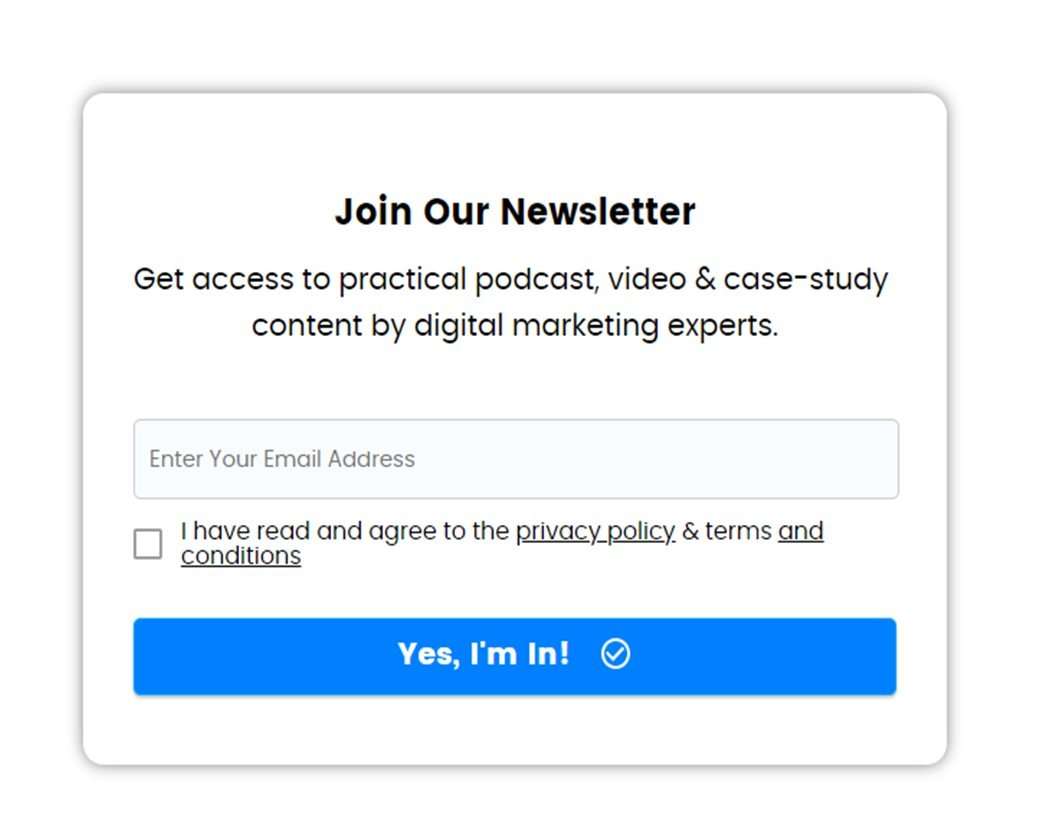
Task: Click the 'Enter Your Email Address' placeholder text
Action: coord(282,459)
